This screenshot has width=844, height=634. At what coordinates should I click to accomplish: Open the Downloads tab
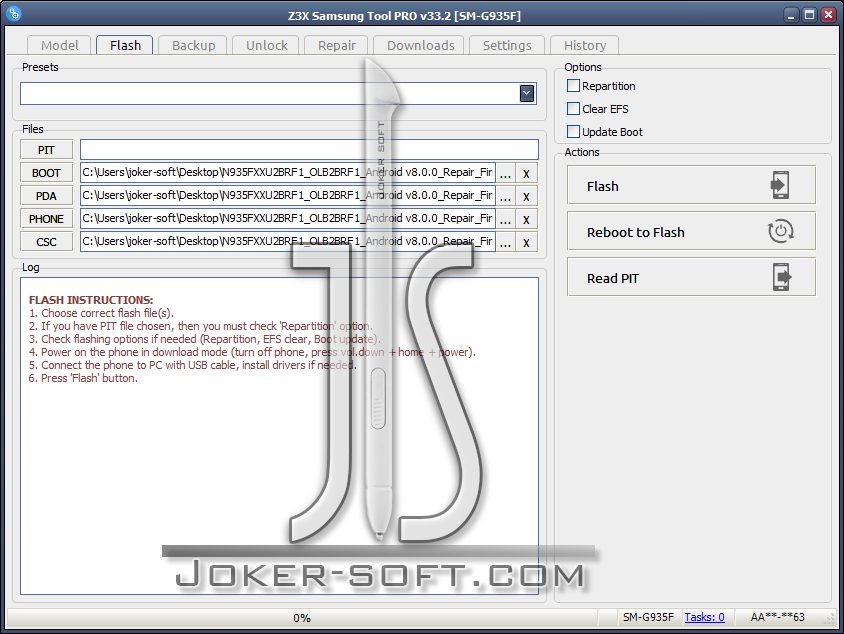pos(420,45)
